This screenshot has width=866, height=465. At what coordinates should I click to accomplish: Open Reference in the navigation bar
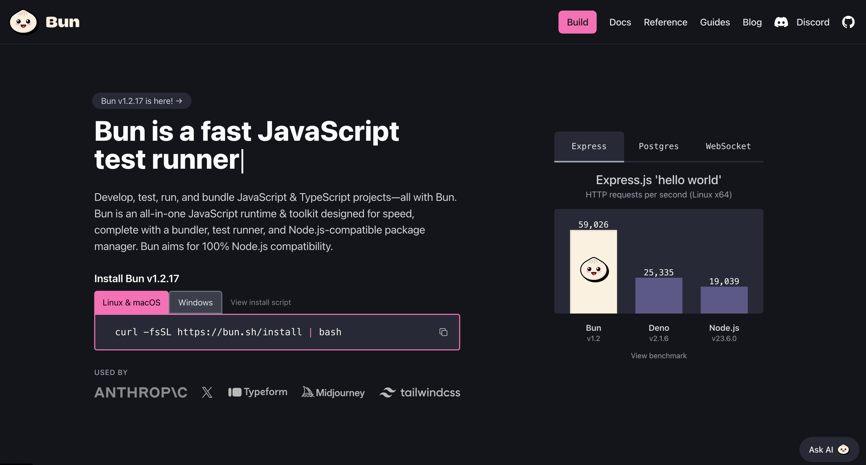pos(665,22)
